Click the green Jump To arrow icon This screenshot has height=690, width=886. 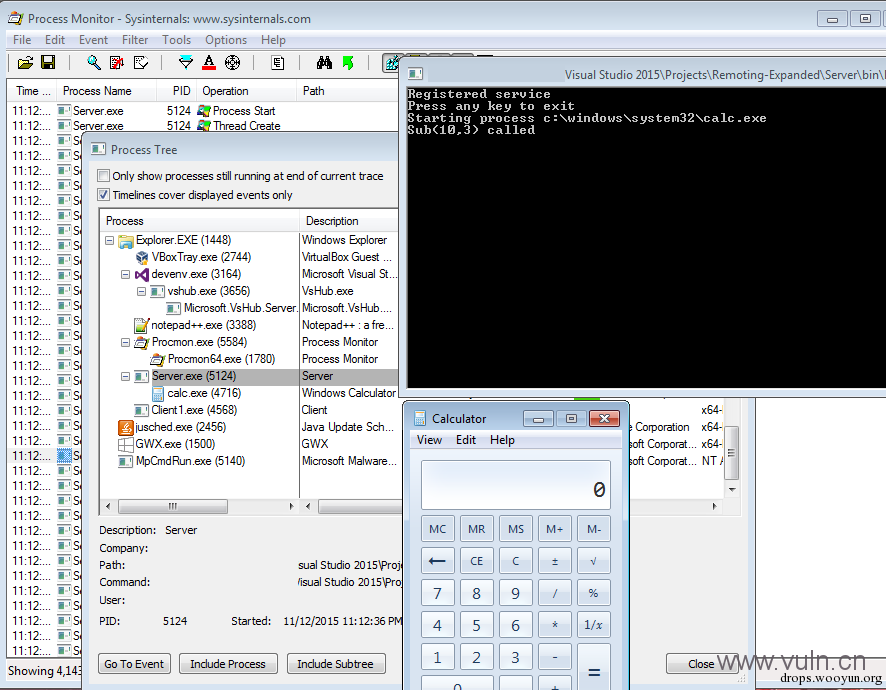tap(348, 62)
